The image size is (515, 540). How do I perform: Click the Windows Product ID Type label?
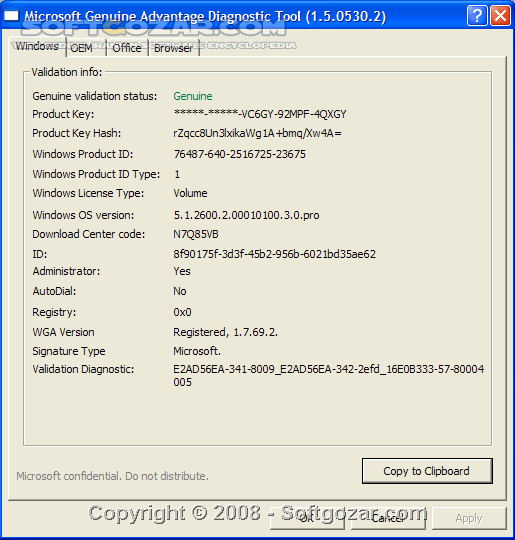(x=96, y=174)
